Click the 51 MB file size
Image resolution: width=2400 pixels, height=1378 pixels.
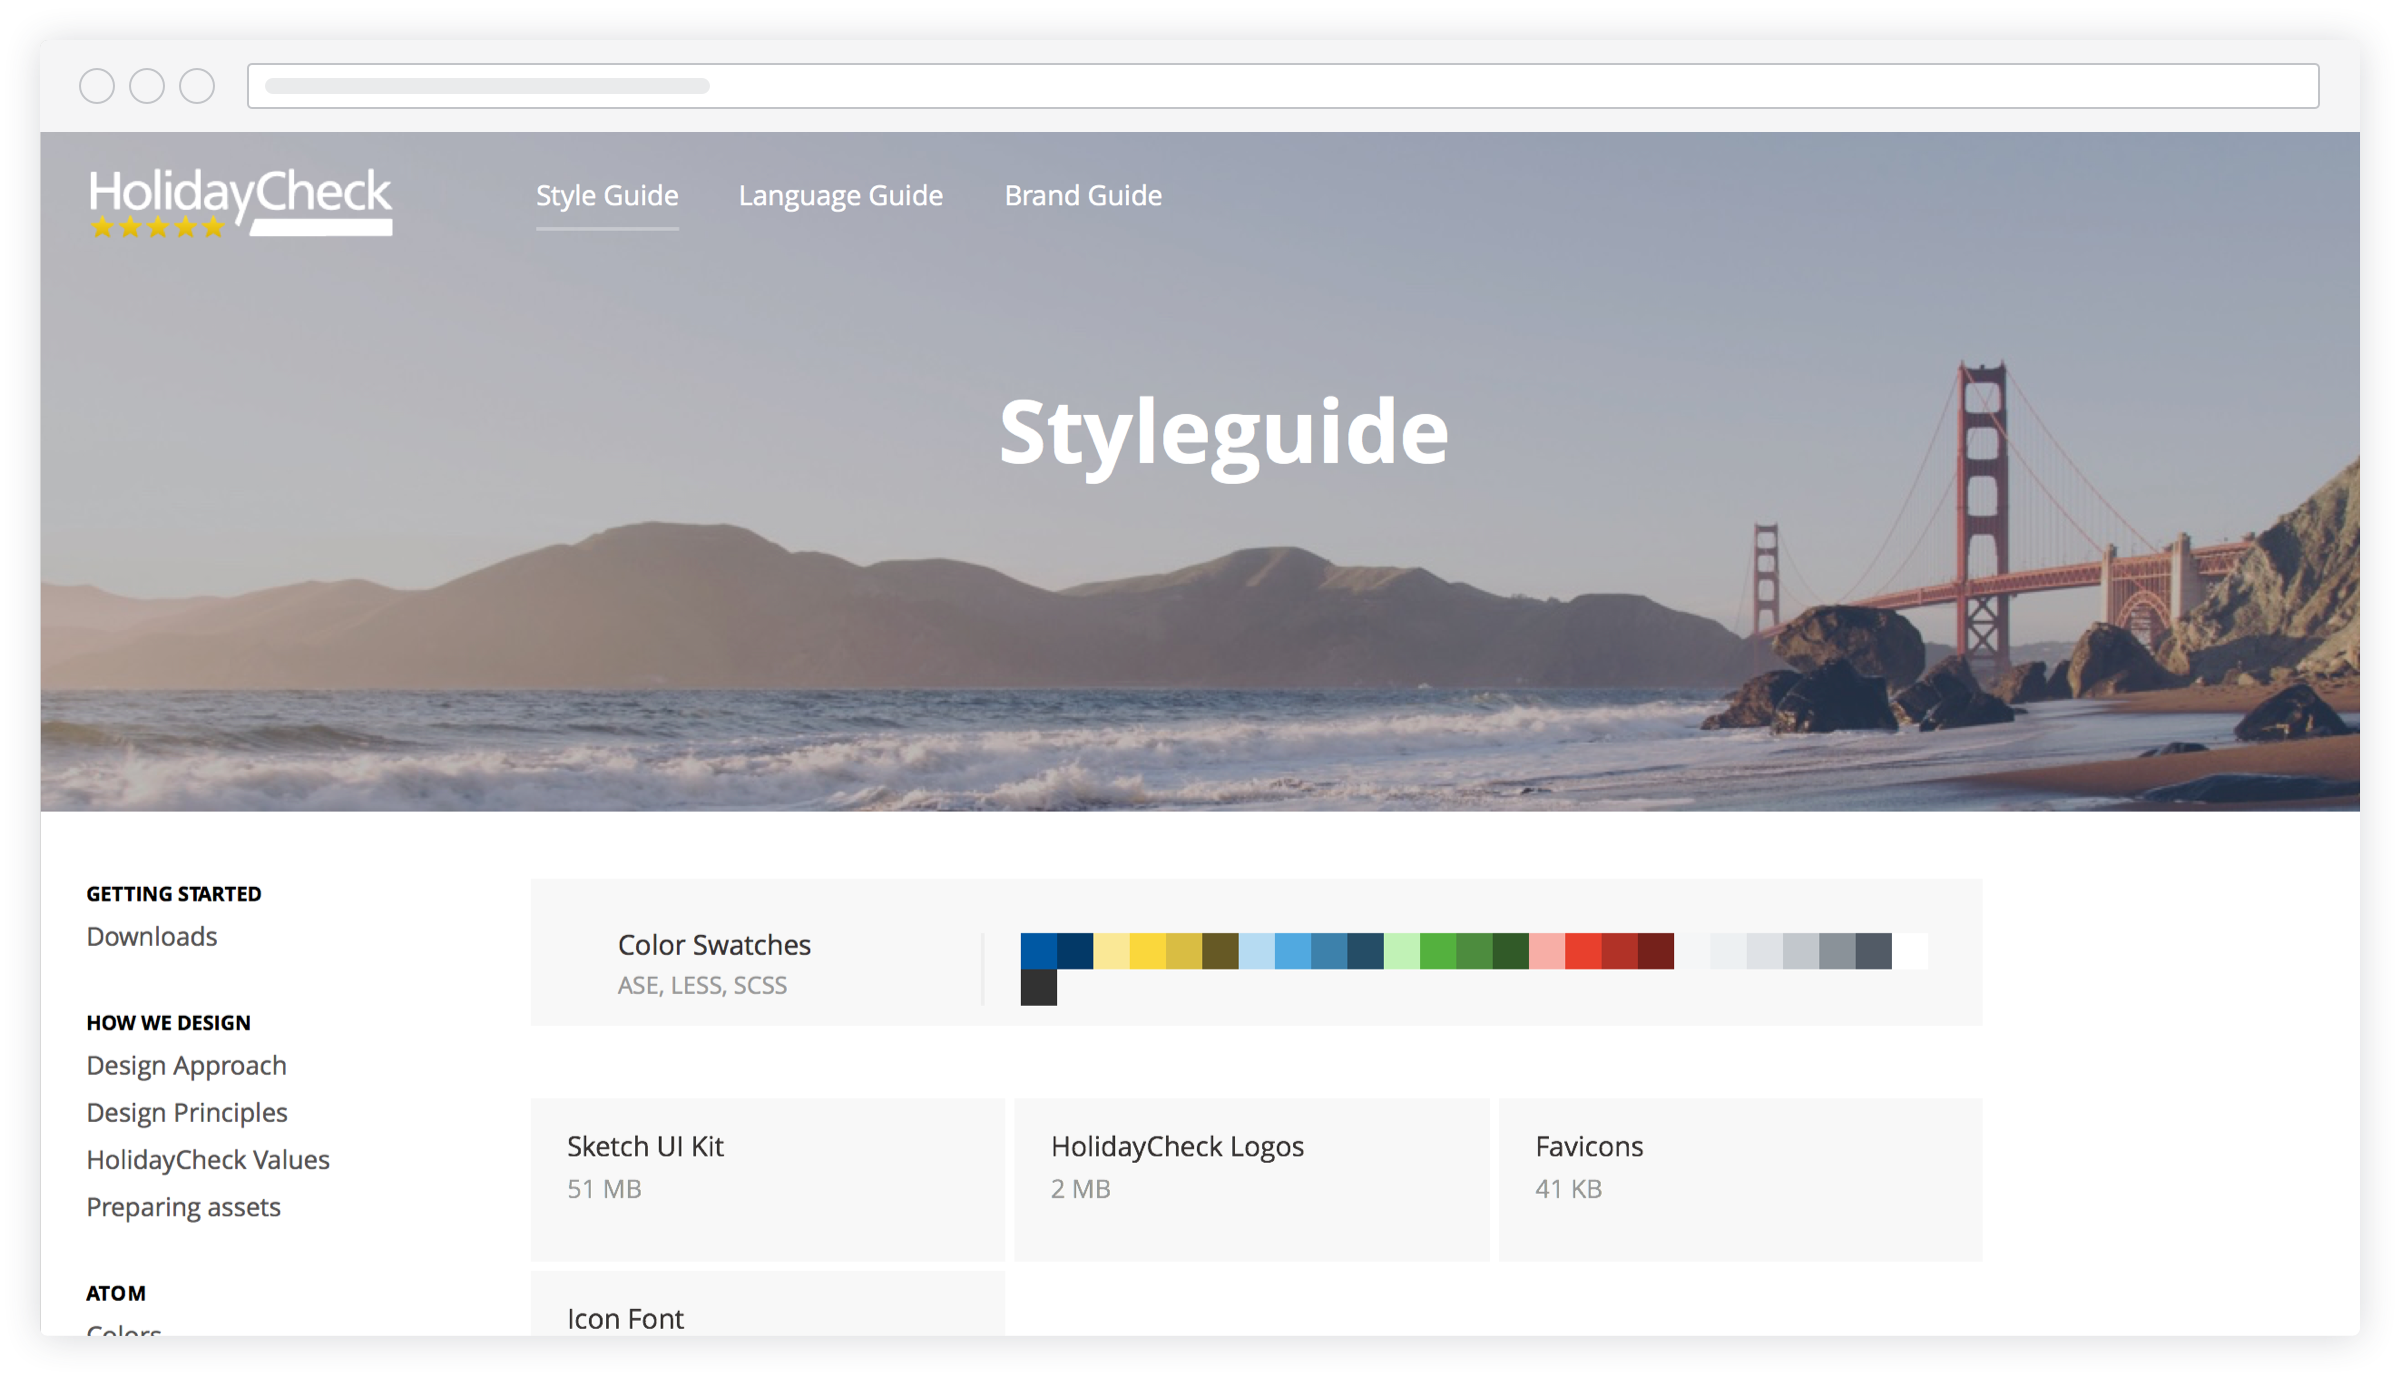(604, 1189)
